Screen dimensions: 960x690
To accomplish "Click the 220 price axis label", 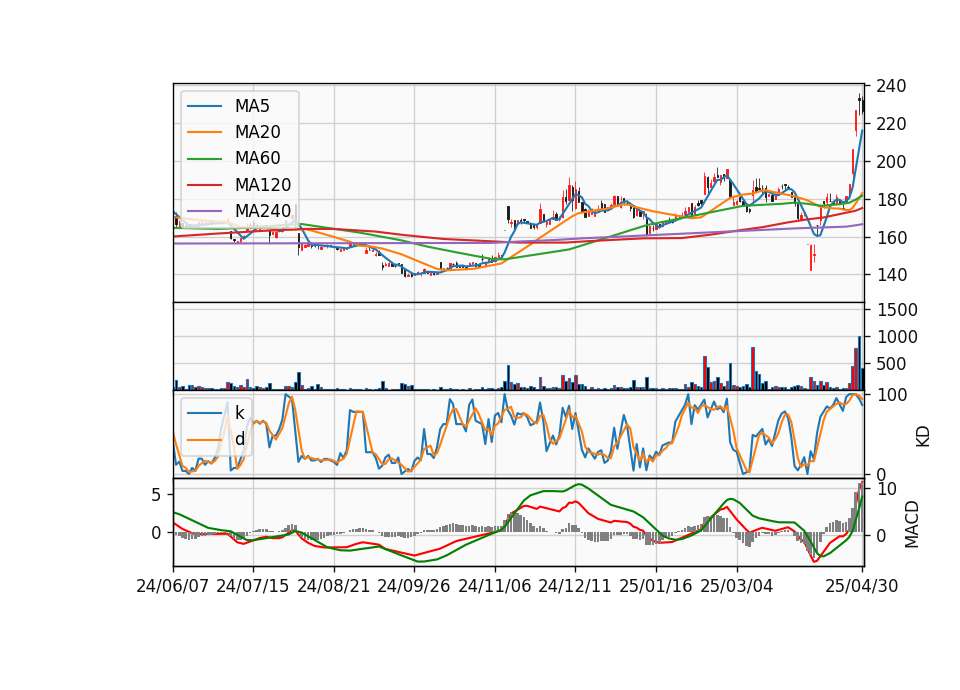I will (891, 124).
